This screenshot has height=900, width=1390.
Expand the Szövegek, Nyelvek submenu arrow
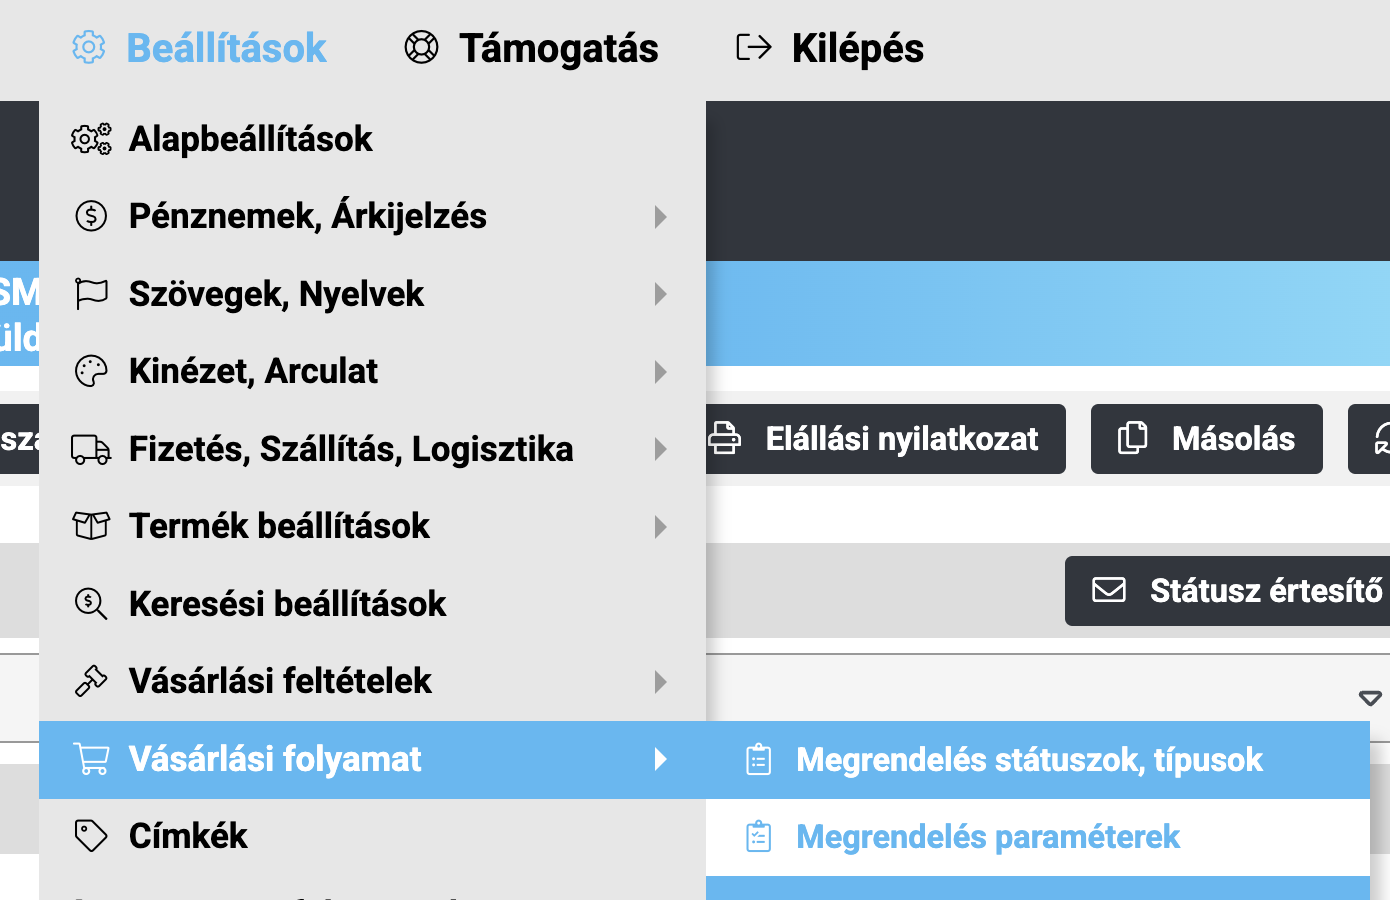coord(660,294)
